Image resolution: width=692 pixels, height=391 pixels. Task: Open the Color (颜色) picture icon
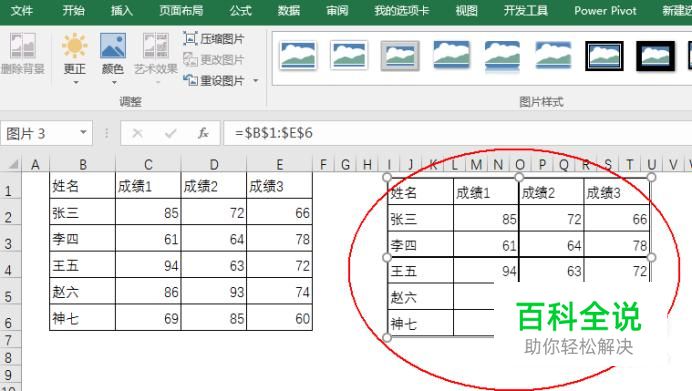[x=113, y=45]
